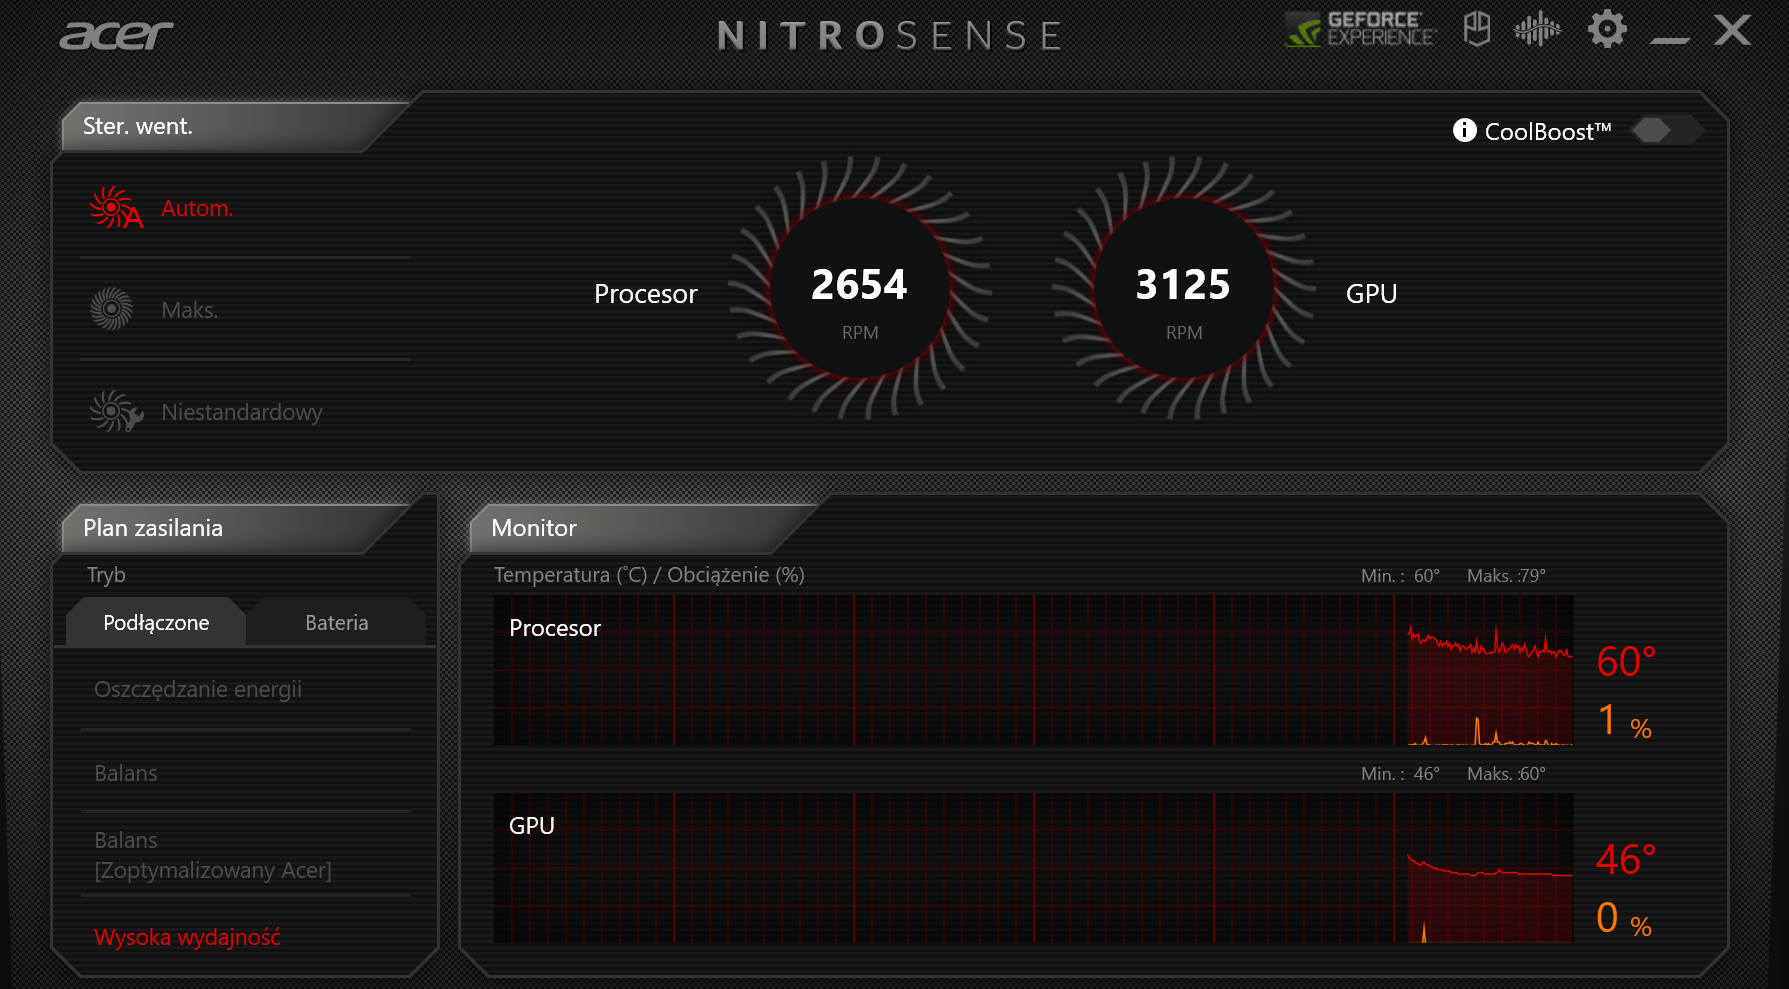Select the Autom. fan mode
This screenshot has height=989, width=1789.
point(197,208)
